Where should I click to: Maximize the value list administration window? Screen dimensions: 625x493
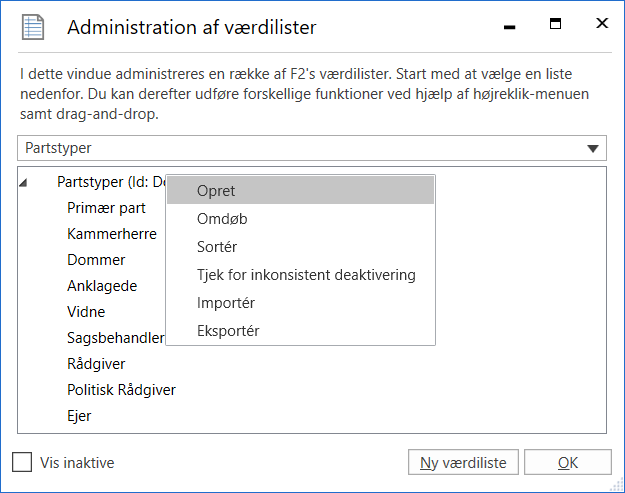click(556, 24)
